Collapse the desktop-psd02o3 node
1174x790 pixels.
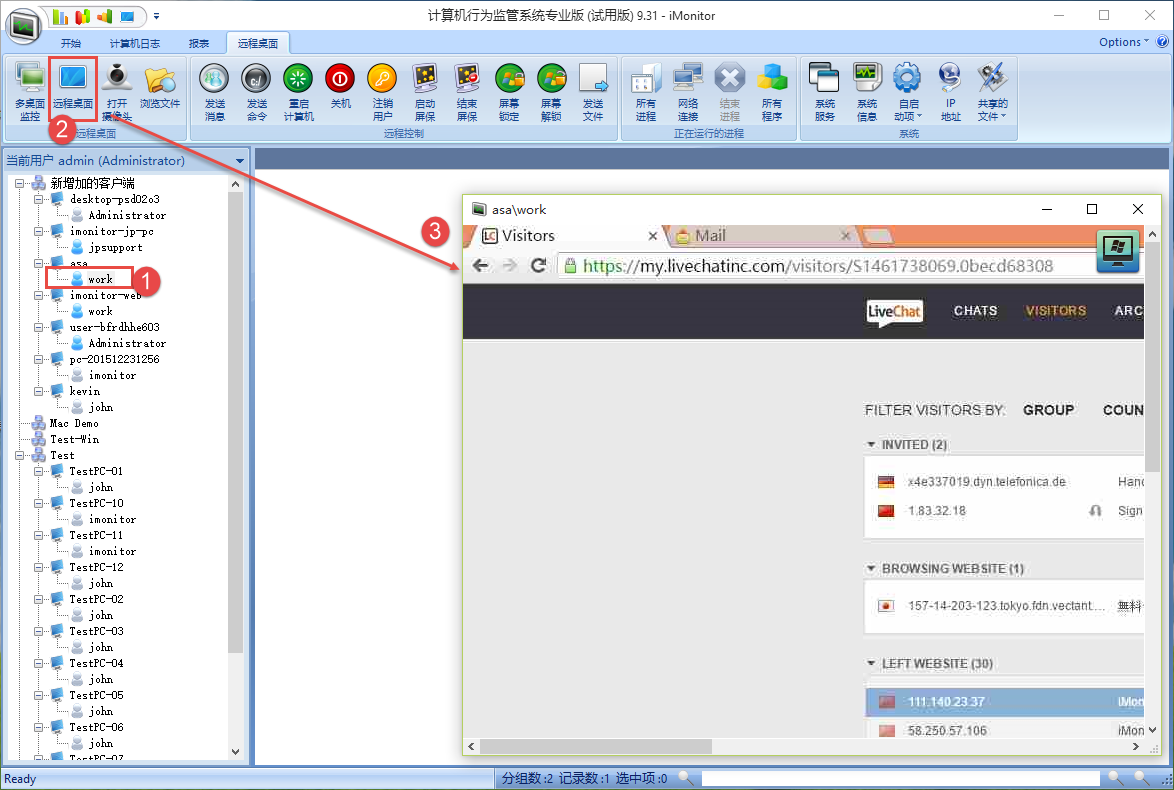click(38, 200)
